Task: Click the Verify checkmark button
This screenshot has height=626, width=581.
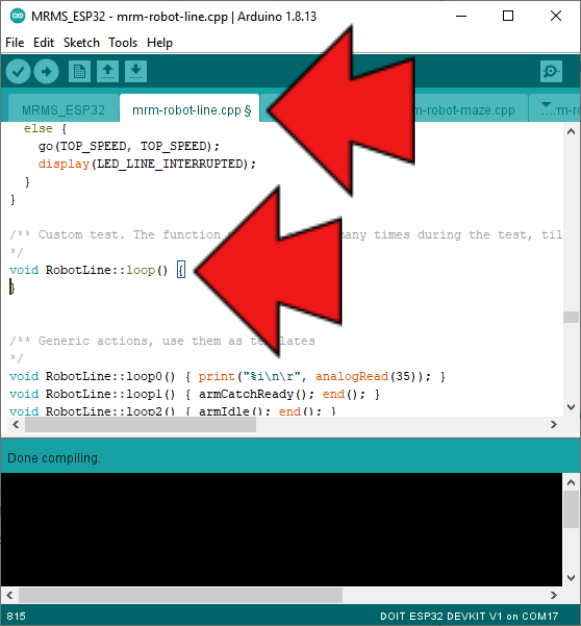Action: click(x=18, y=71)
